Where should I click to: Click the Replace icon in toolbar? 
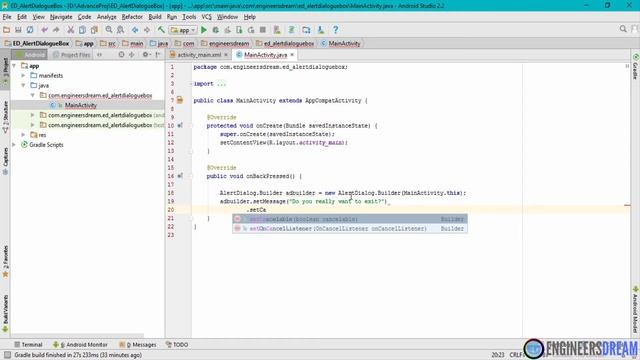point(120,30)
